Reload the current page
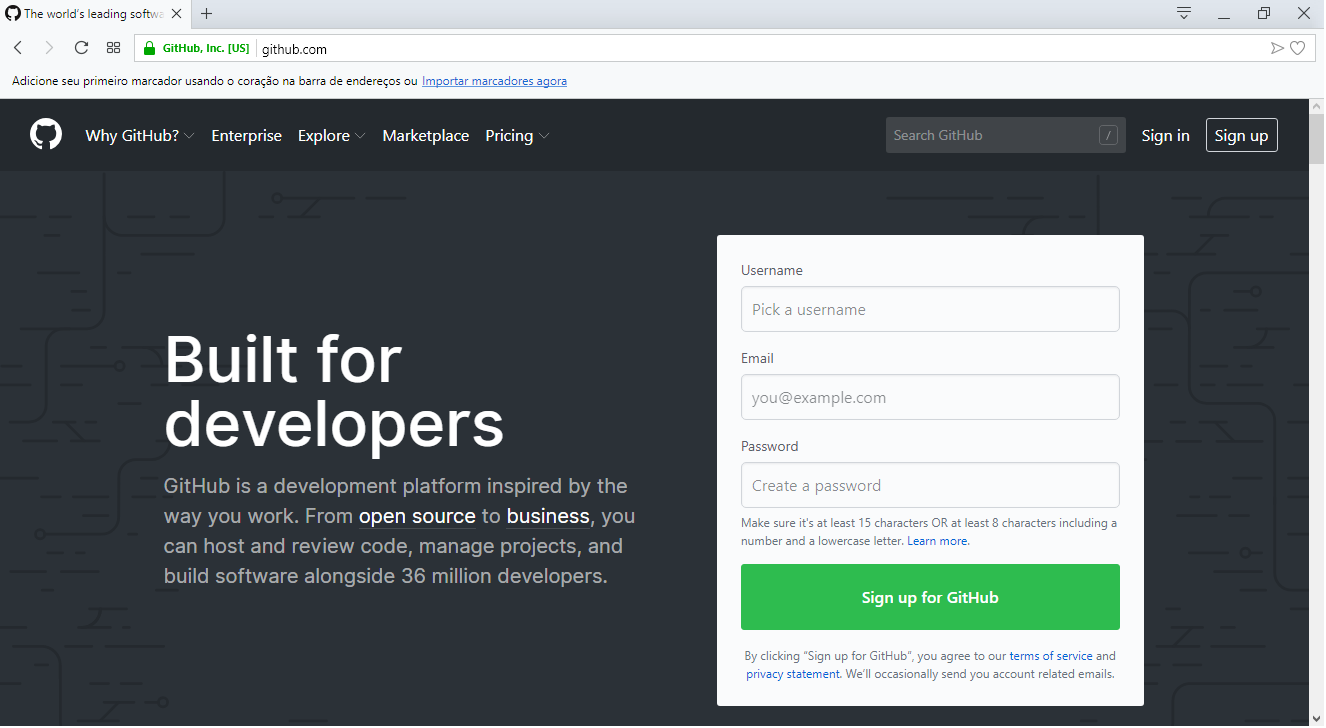 [80, 47]
